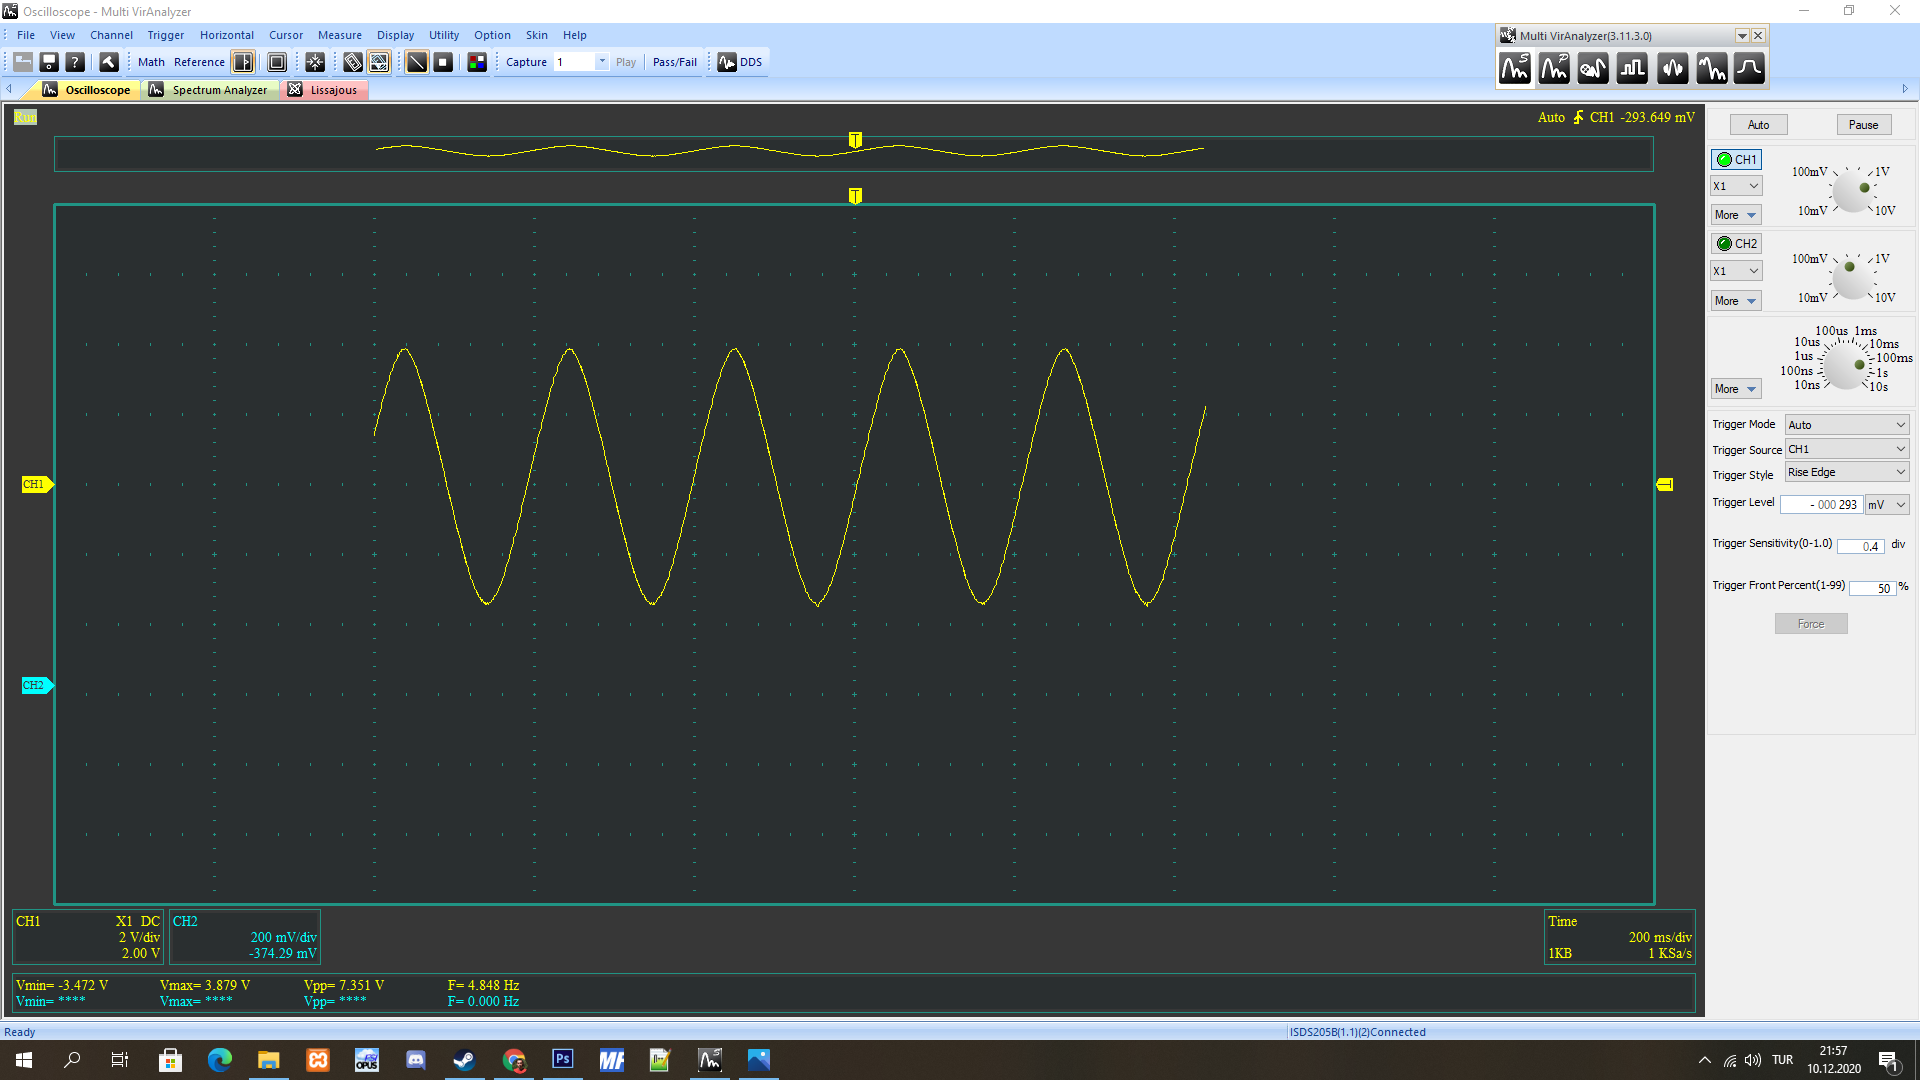Image resolution: width=1920 pixels, height=1080 pixels.
Task: Open the Measure menu
Action: 339,35
